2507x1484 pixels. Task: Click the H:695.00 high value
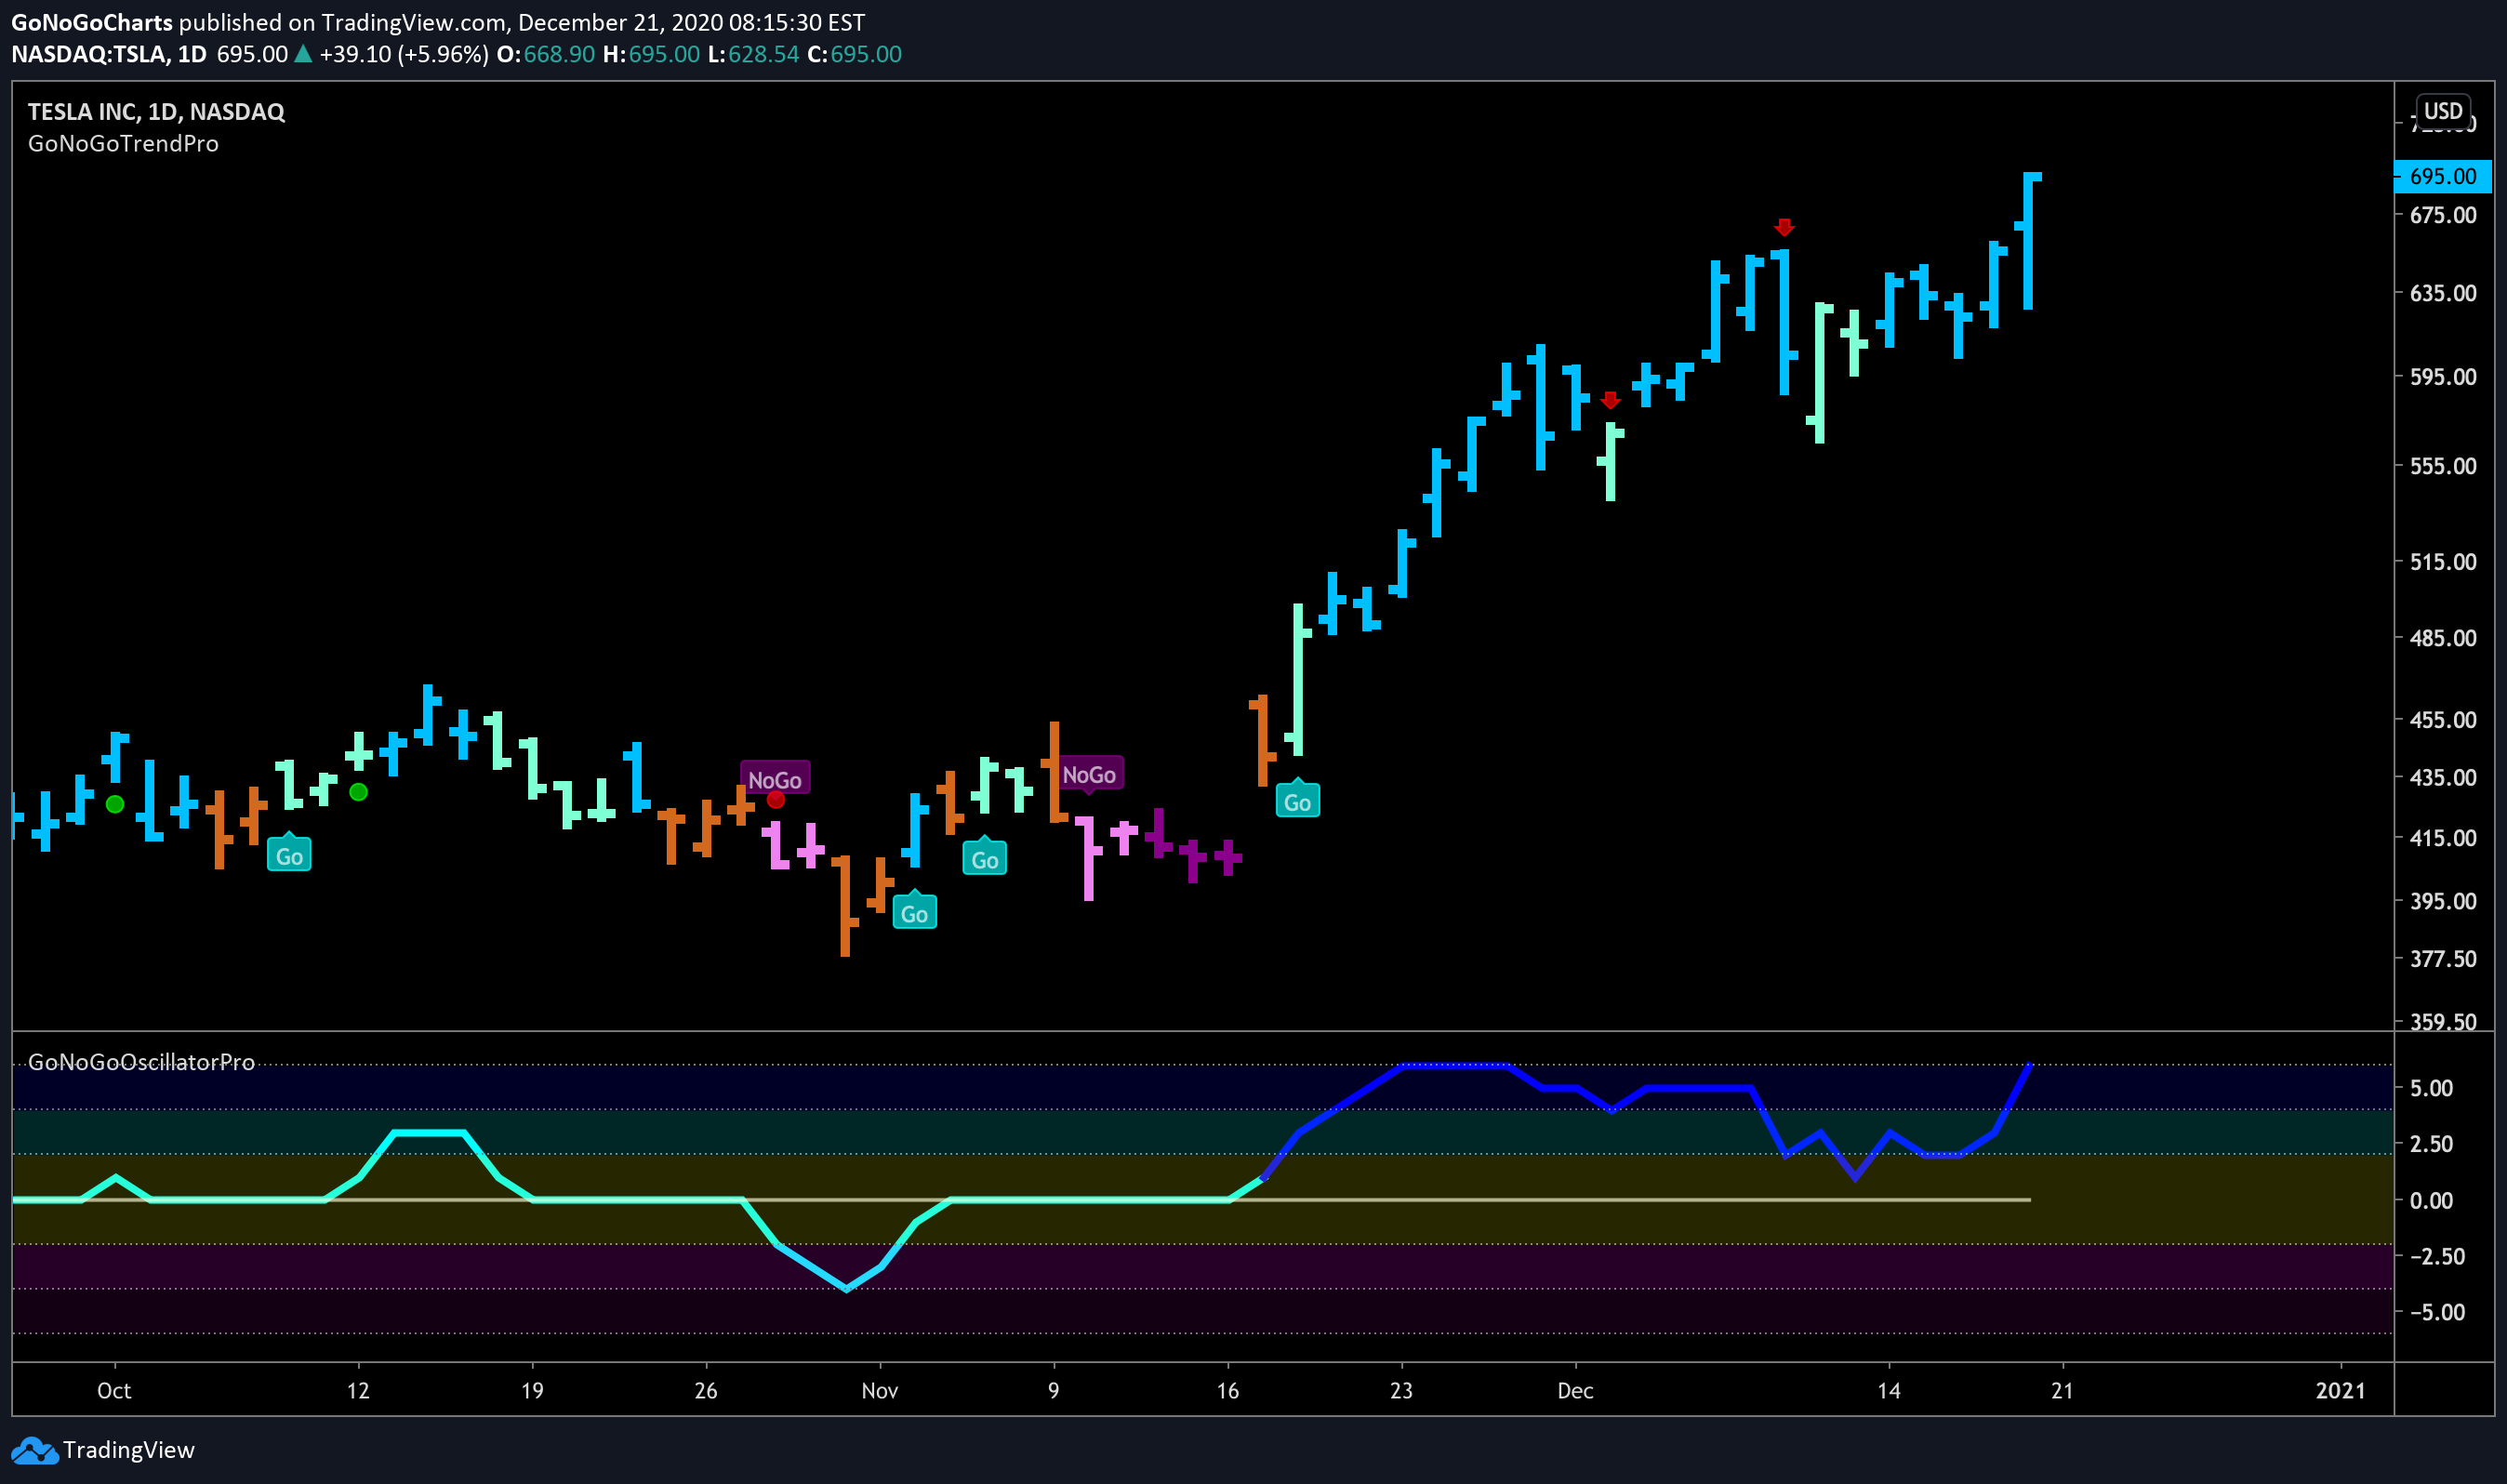pos(651,54)
